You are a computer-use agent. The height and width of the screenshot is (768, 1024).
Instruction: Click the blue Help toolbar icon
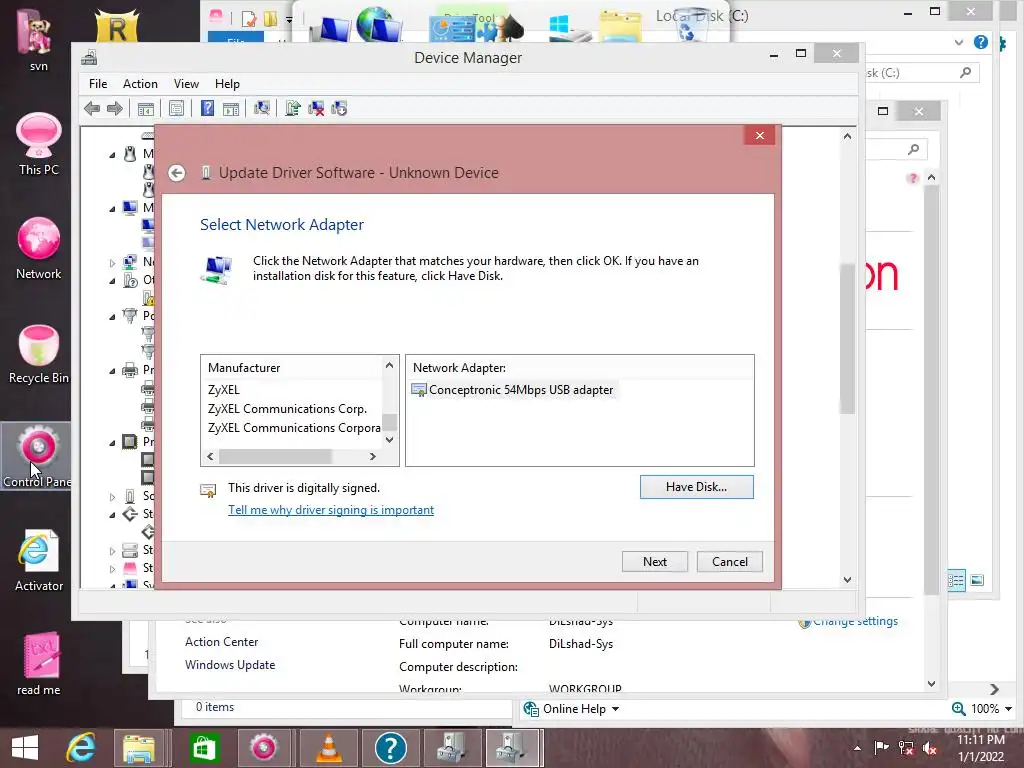click(207, 108)
